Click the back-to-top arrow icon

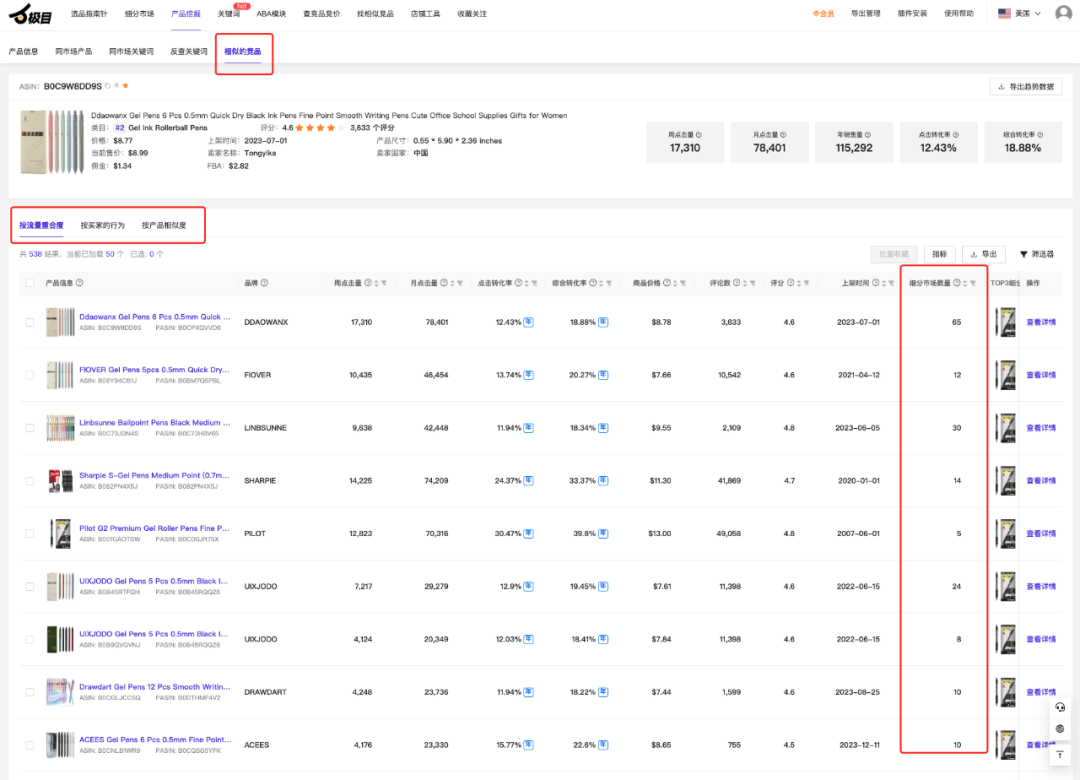pos(1060,755)
